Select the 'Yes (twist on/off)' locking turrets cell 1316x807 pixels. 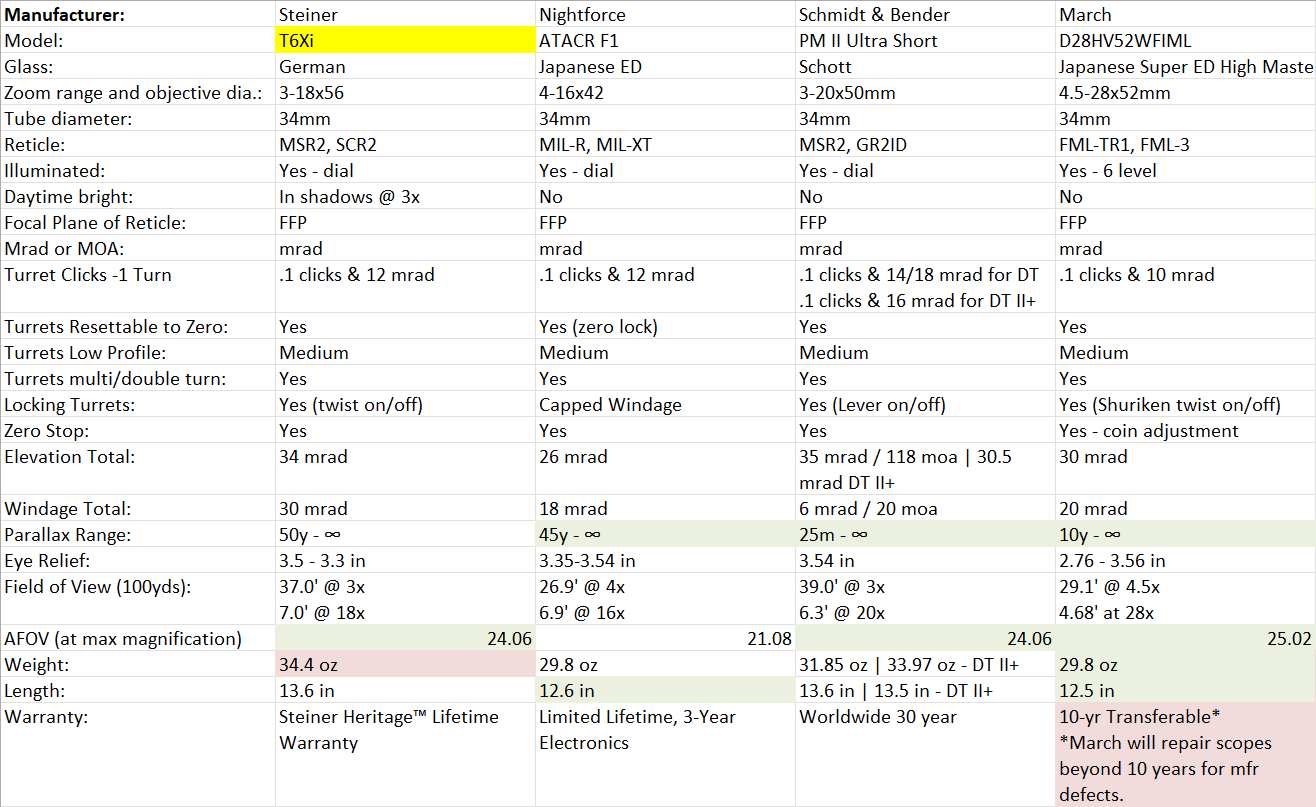tap(406, 405)
